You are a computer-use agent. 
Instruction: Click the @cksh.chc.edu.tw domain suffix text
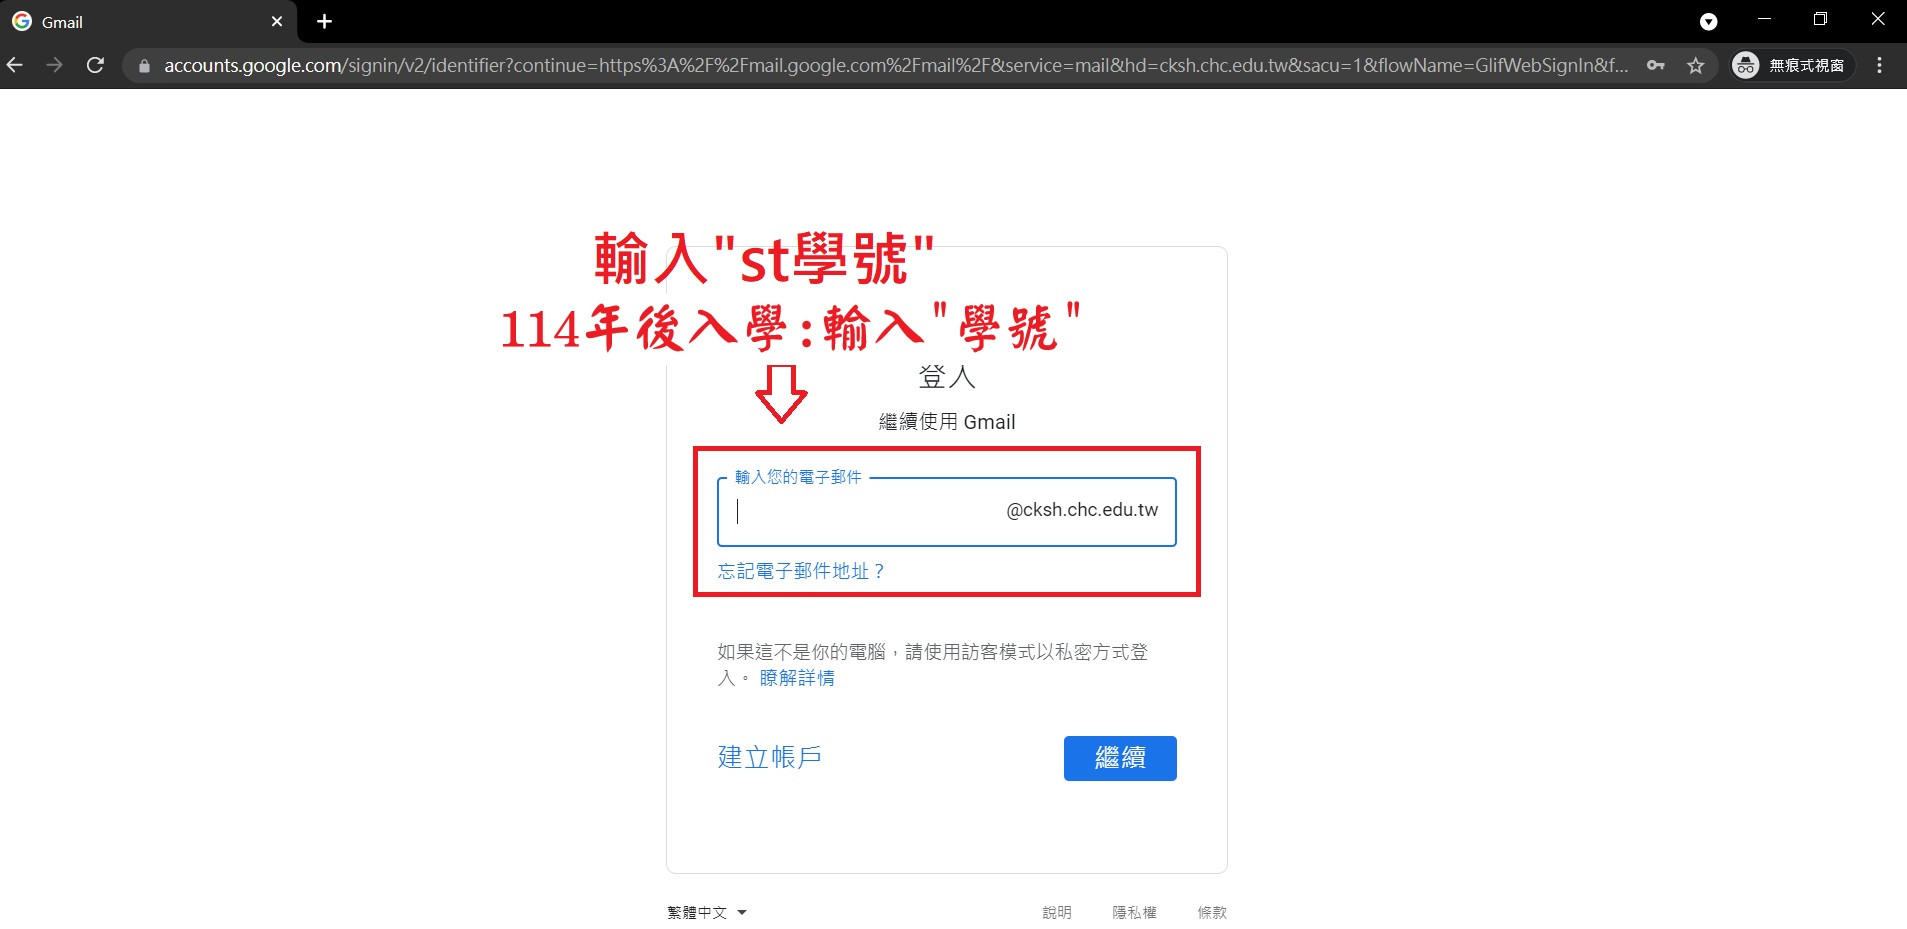point(1082,510)
